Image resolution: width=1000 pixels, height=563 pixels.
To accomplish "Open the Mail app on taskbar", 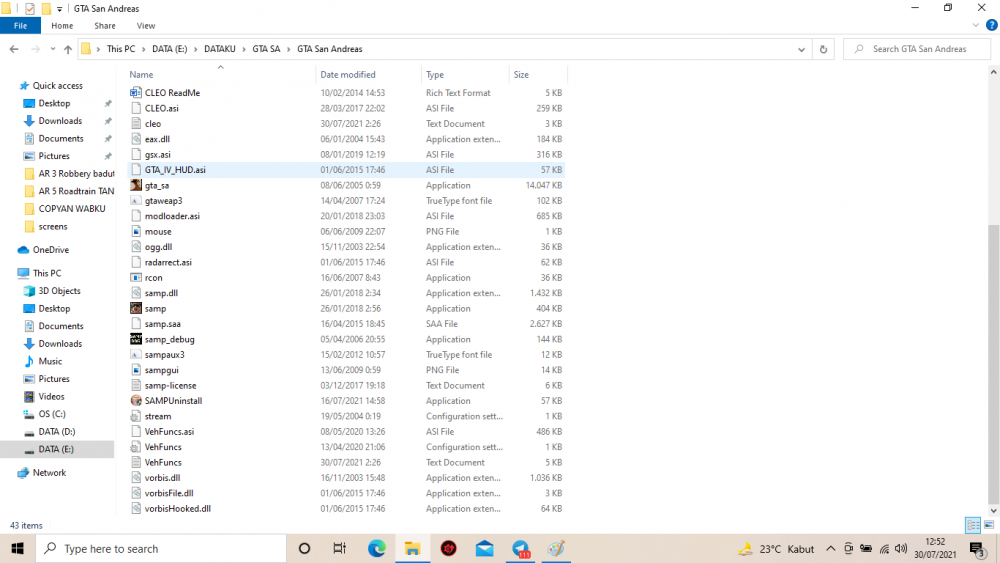I will [484, 548].
